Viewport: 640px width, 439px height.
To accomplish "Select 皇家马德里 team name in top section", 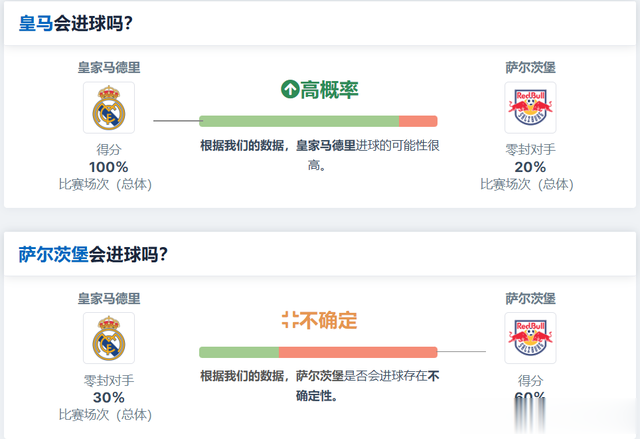I will pyautogui.click(x=109, y=67).
